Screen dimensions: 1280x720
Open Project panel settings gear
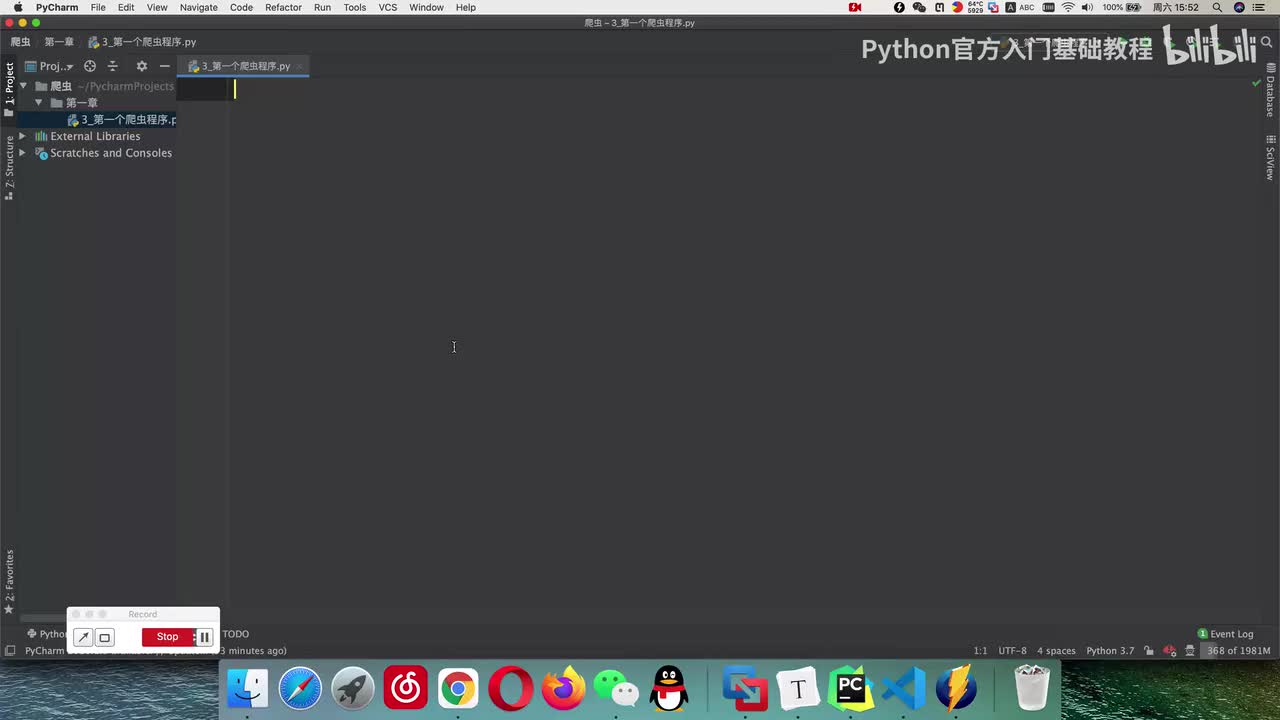coord(141,66)
